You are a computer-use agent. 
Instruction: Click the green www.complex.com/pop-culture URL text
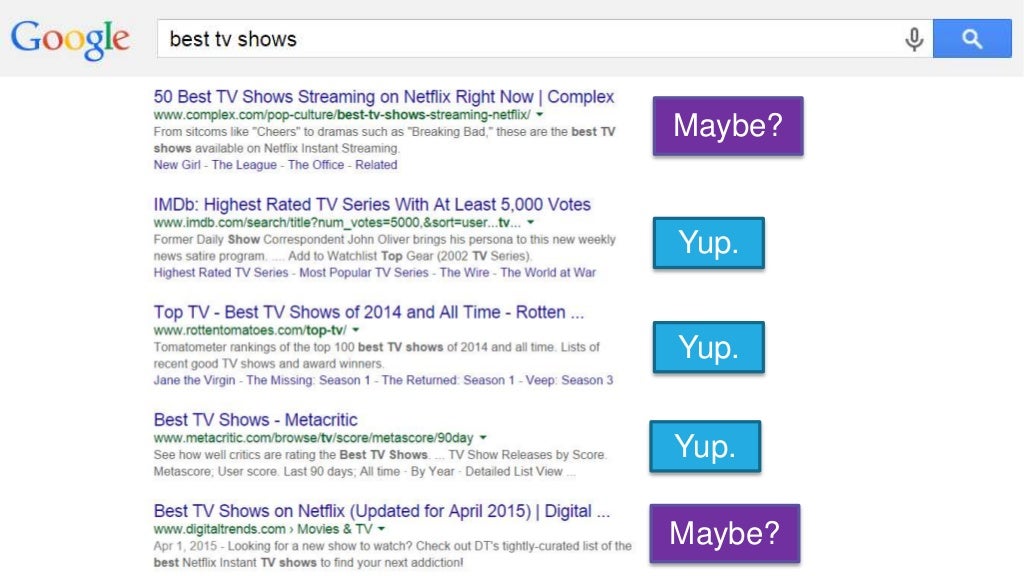342,115
